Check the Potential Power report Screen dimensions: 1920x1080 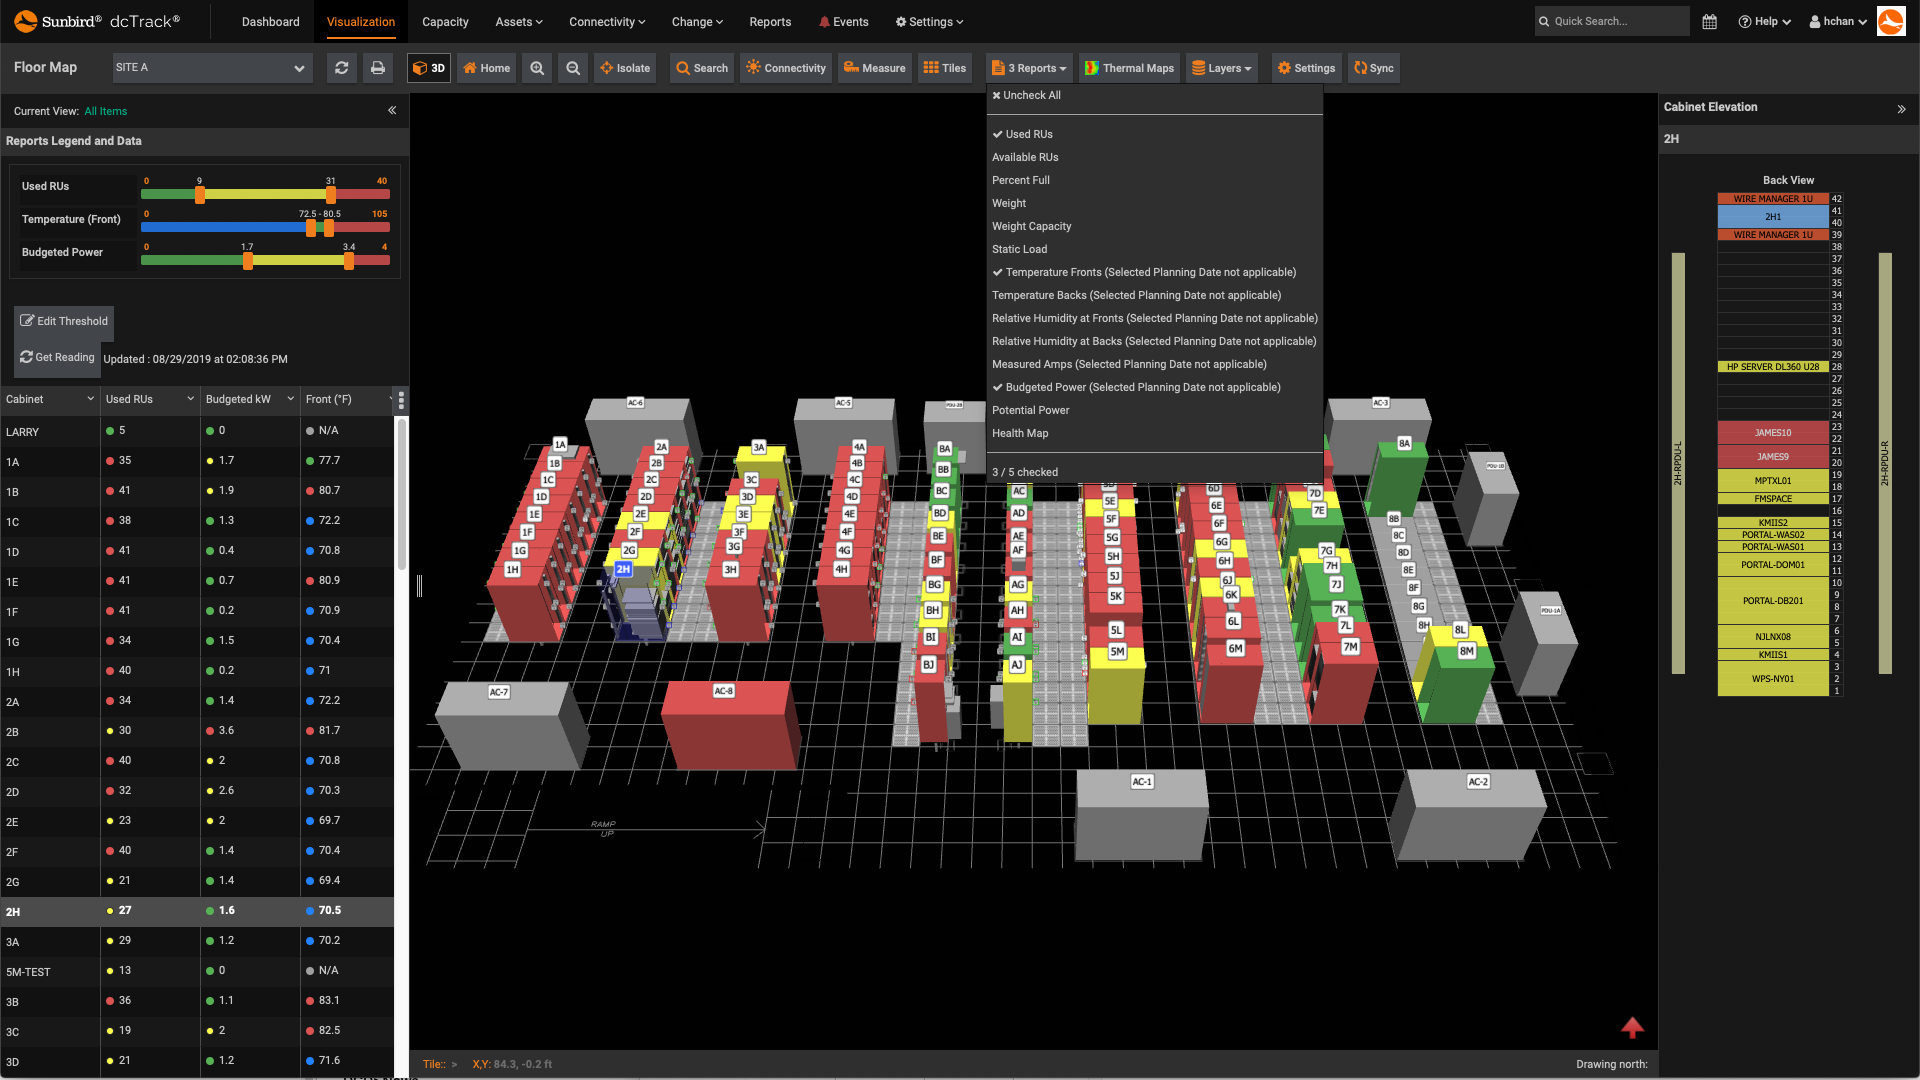(x=1031, y=410)
